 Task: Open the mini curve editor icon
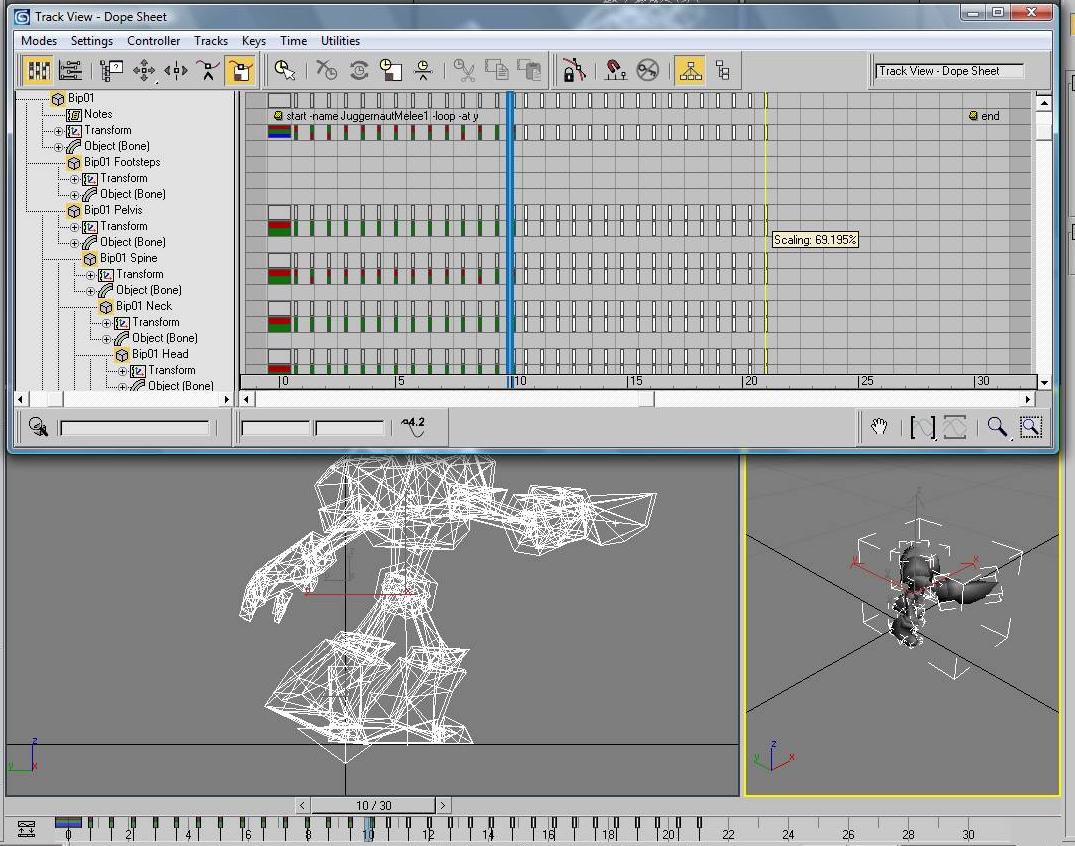[26, 829]
